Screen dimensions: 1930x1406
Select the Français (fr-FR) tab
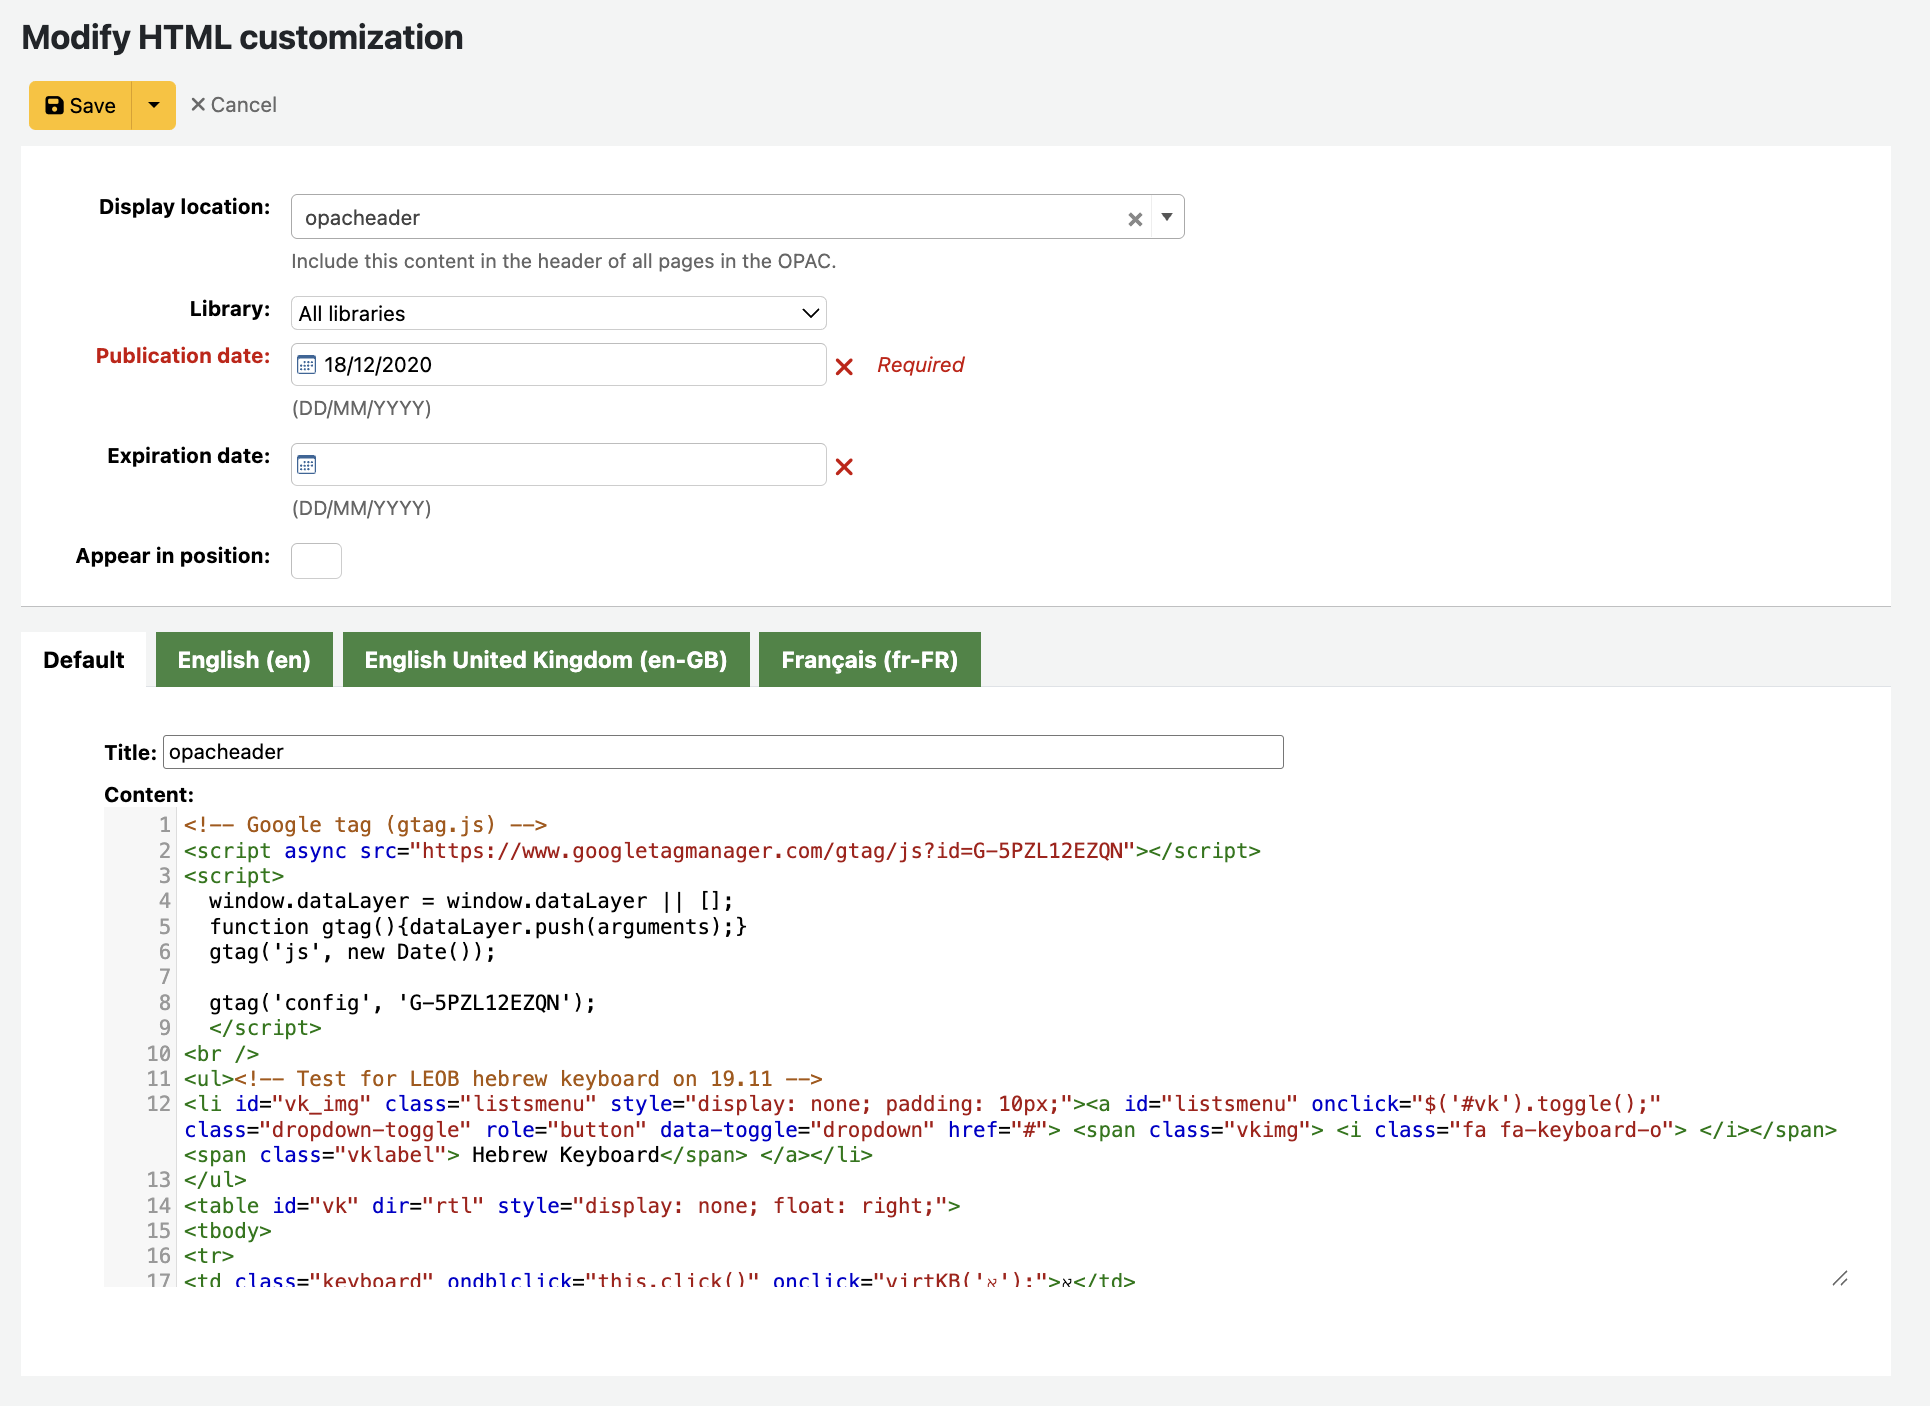click(x=870, y=660)
